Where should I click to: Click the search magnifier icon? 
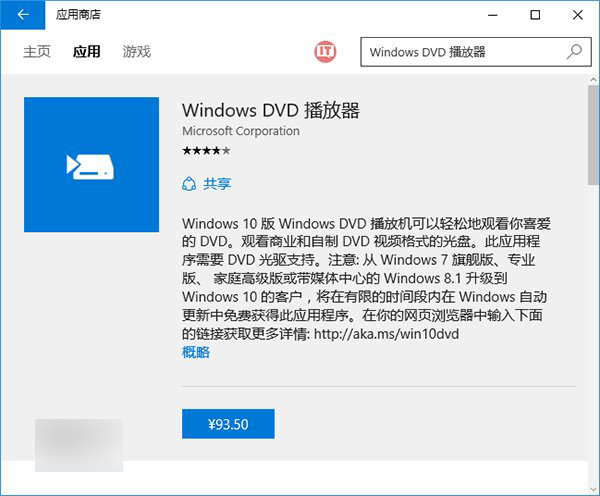pyautogui.click(x=574, y=51)
